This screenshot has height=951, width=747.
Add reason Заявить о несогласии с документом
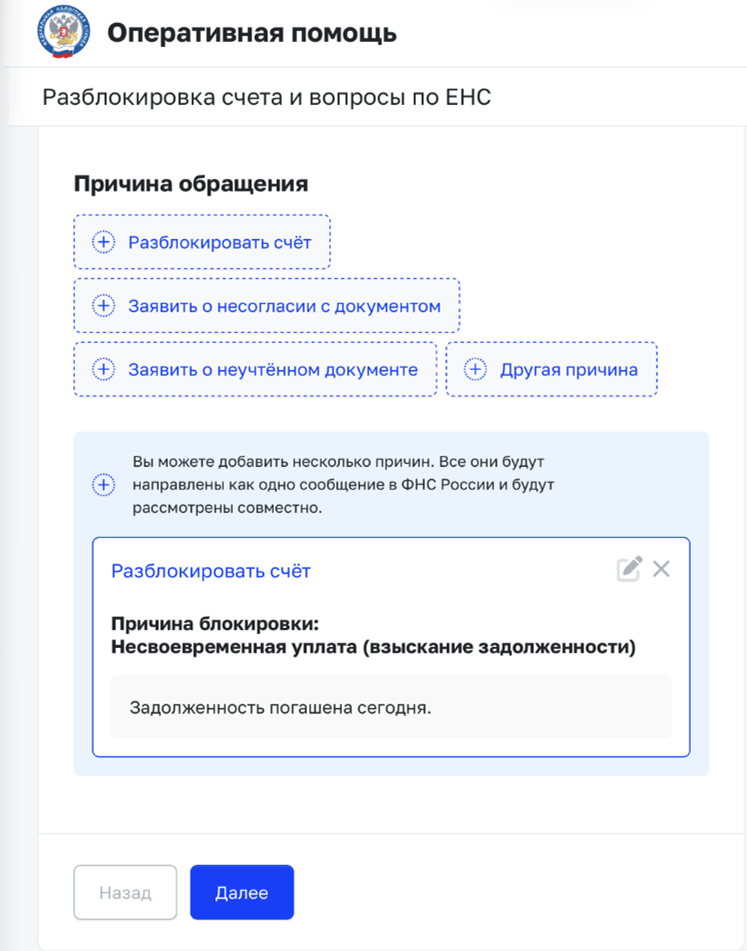267,306
